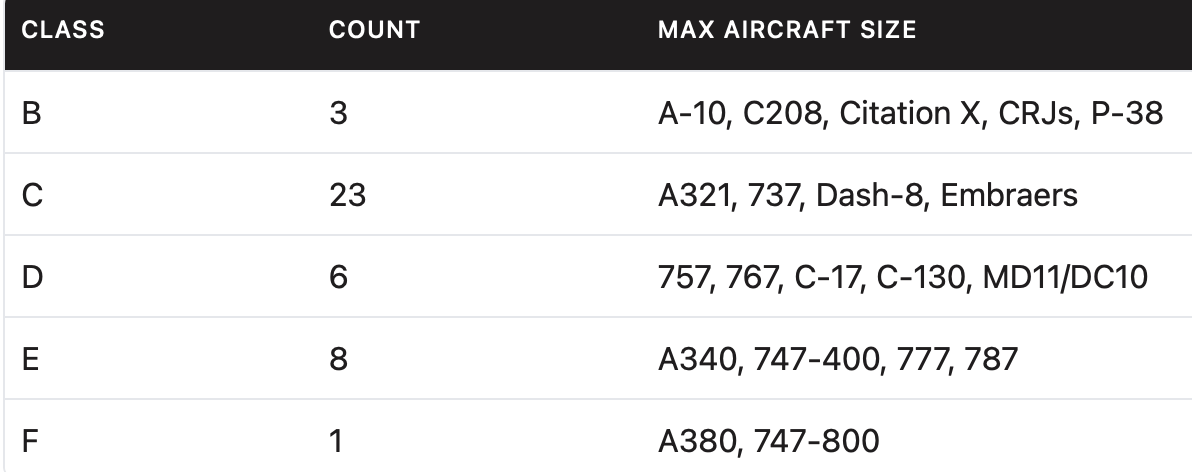This screenshot has height=472, width=1192.
Task: Click count value 1 in class F row
Action: pyautogui.click(x=336, y=441)
